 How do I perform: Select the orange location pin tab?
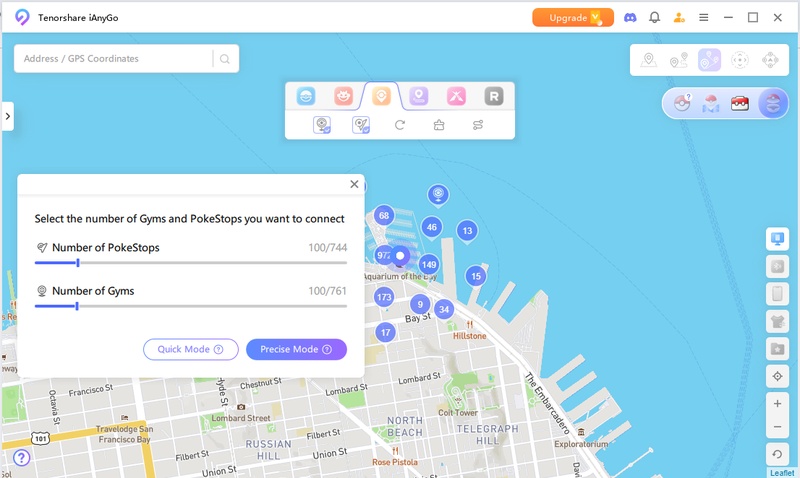[x=381, y=96]
